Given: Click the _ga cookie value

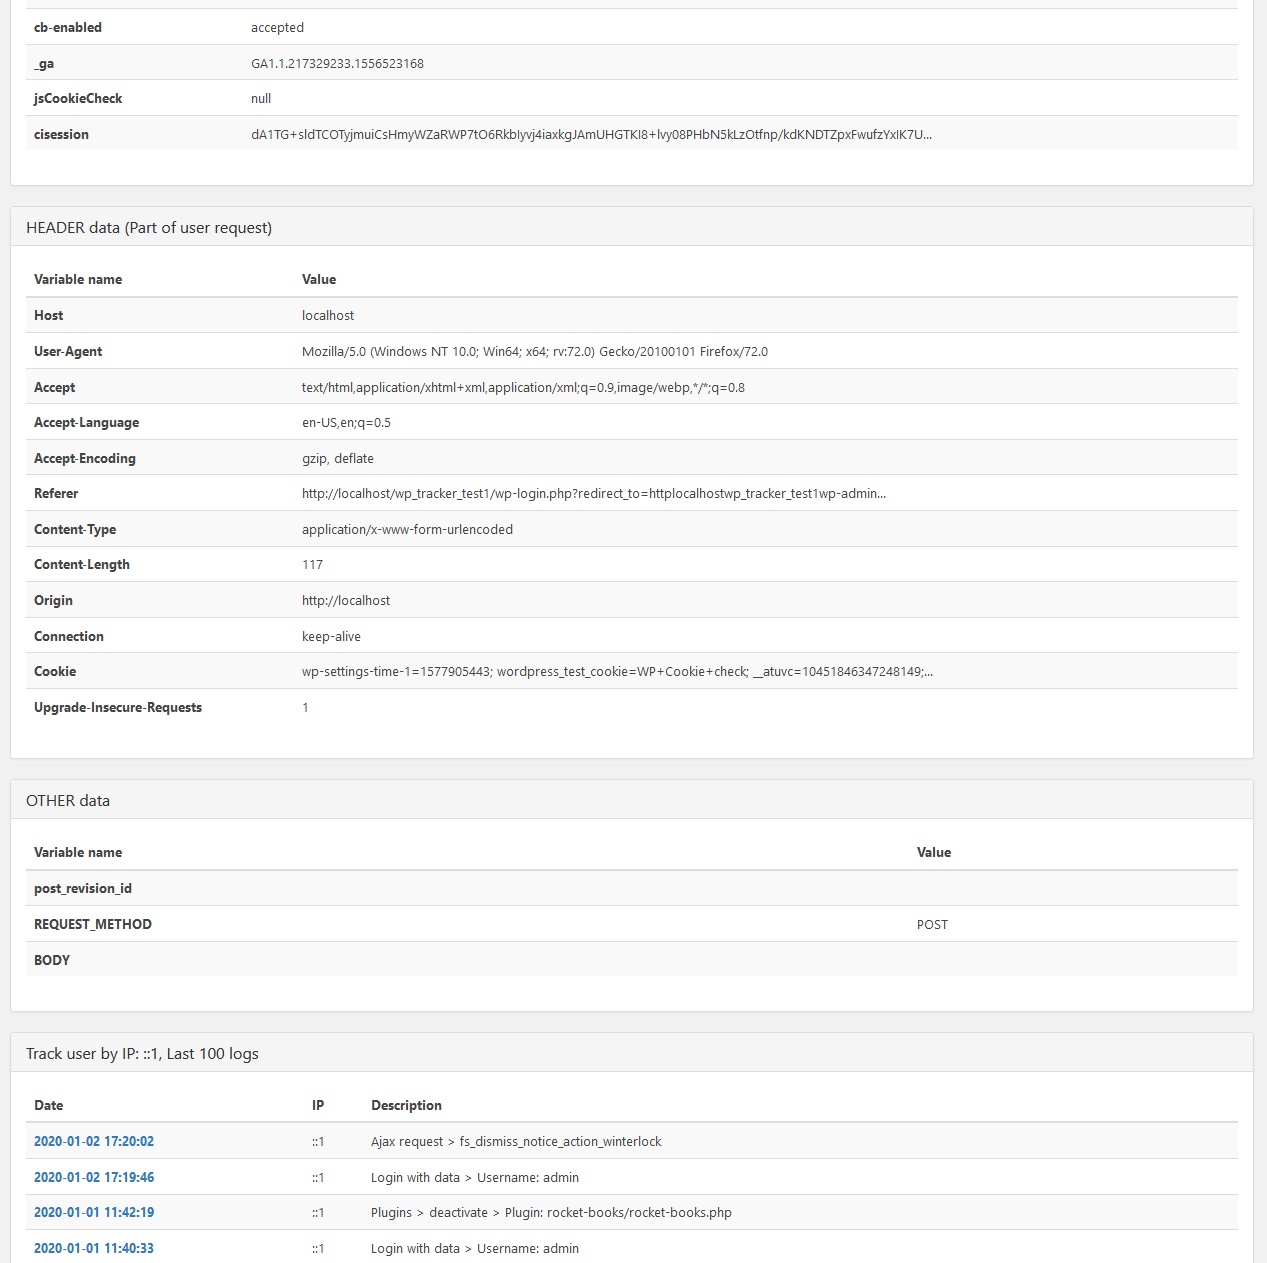Looking at the screenshot, I should click(x=337, y=63).
